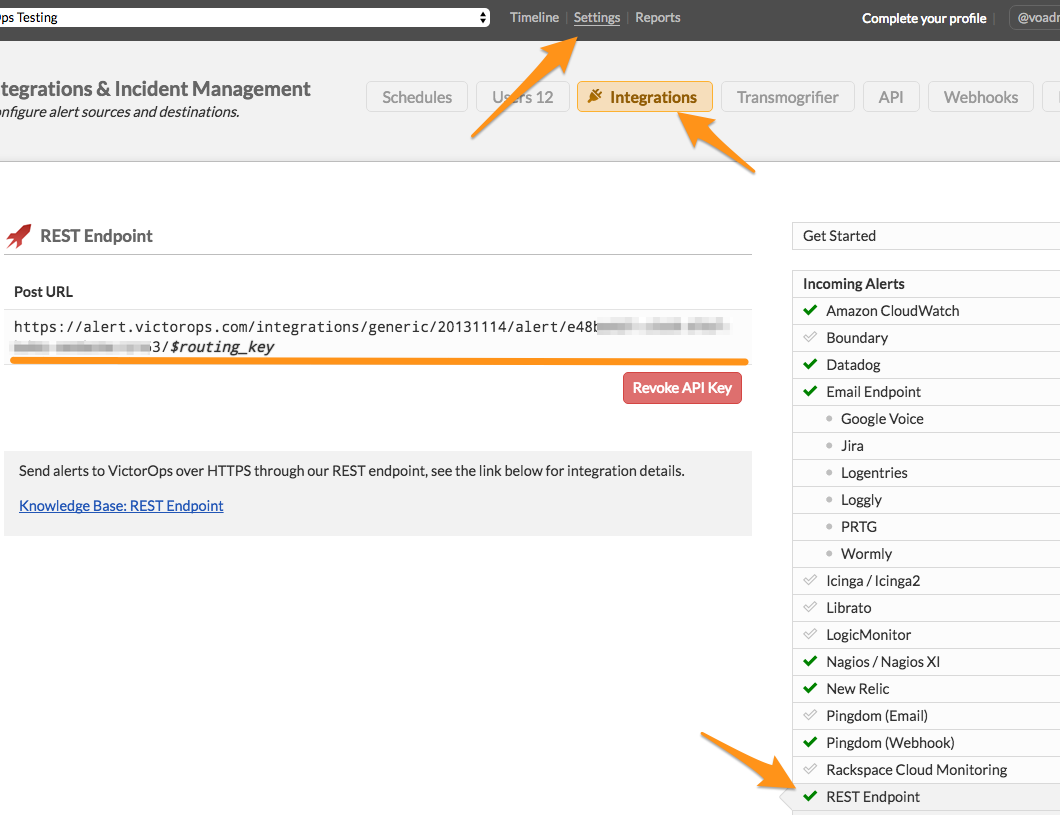Open the API tab

point(891,97)
